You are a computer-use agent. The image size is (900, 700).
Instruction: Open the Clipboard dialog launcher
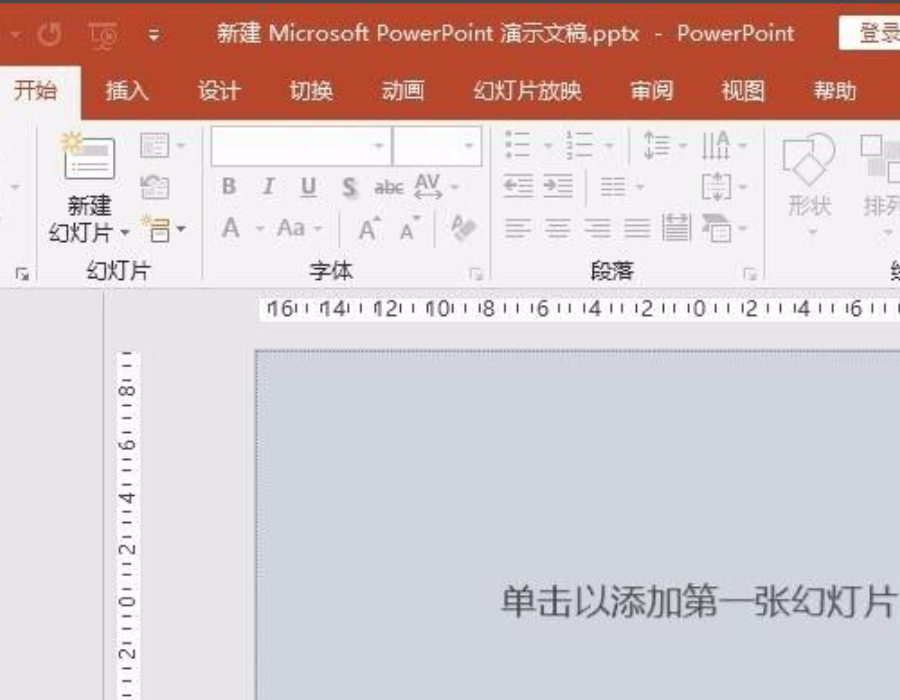click(x=22, y=274)
